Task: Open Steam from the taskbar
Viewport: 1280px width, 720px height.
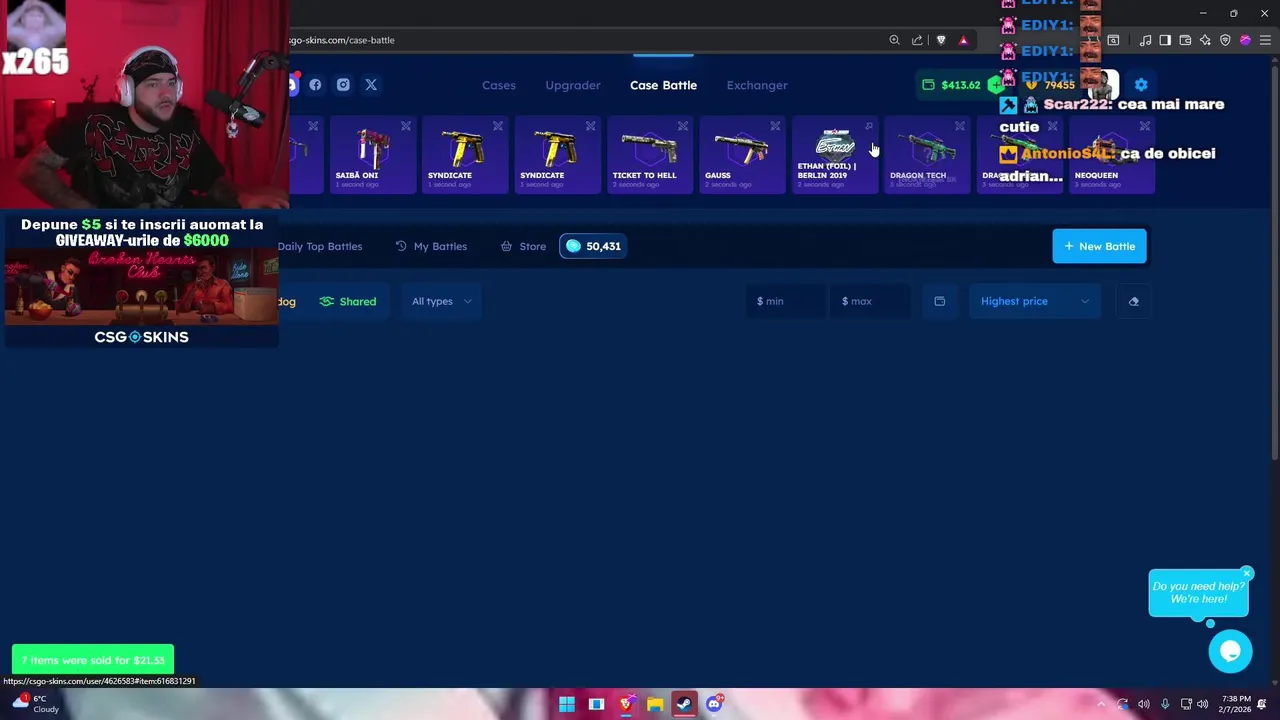Action: click(x=684, y=704)
